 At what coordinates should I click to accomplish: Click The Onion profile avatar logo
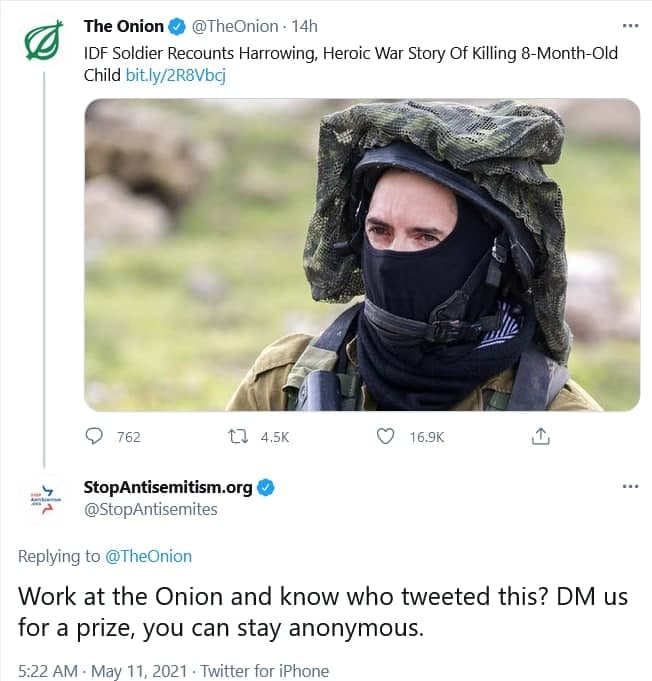point(43,41)
